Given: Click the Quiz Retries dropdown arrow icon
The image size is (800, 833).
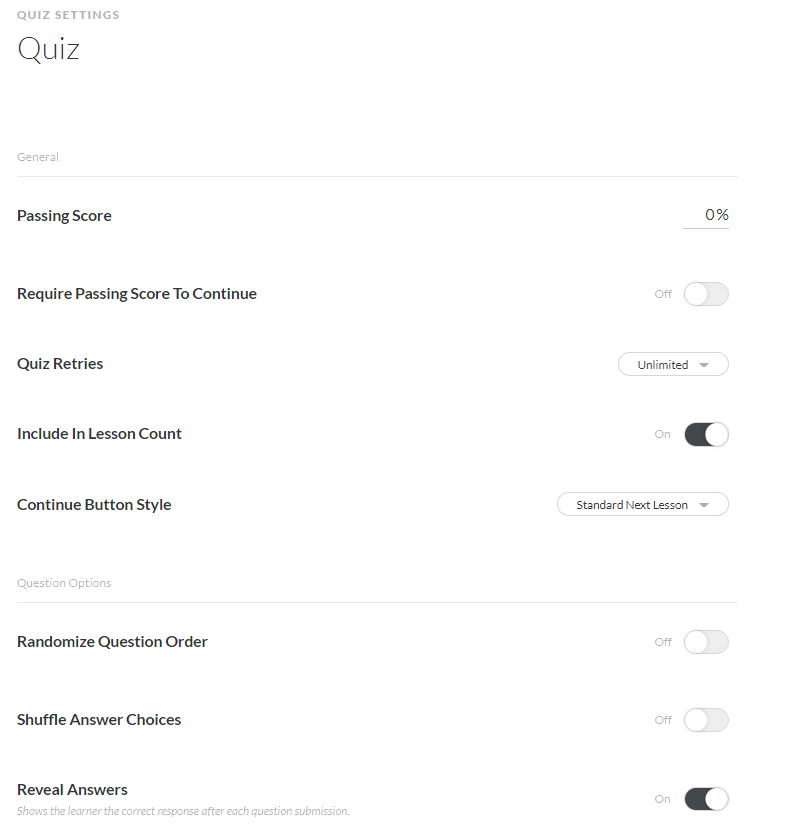Looking at the screenshot, I should point(704,365).
